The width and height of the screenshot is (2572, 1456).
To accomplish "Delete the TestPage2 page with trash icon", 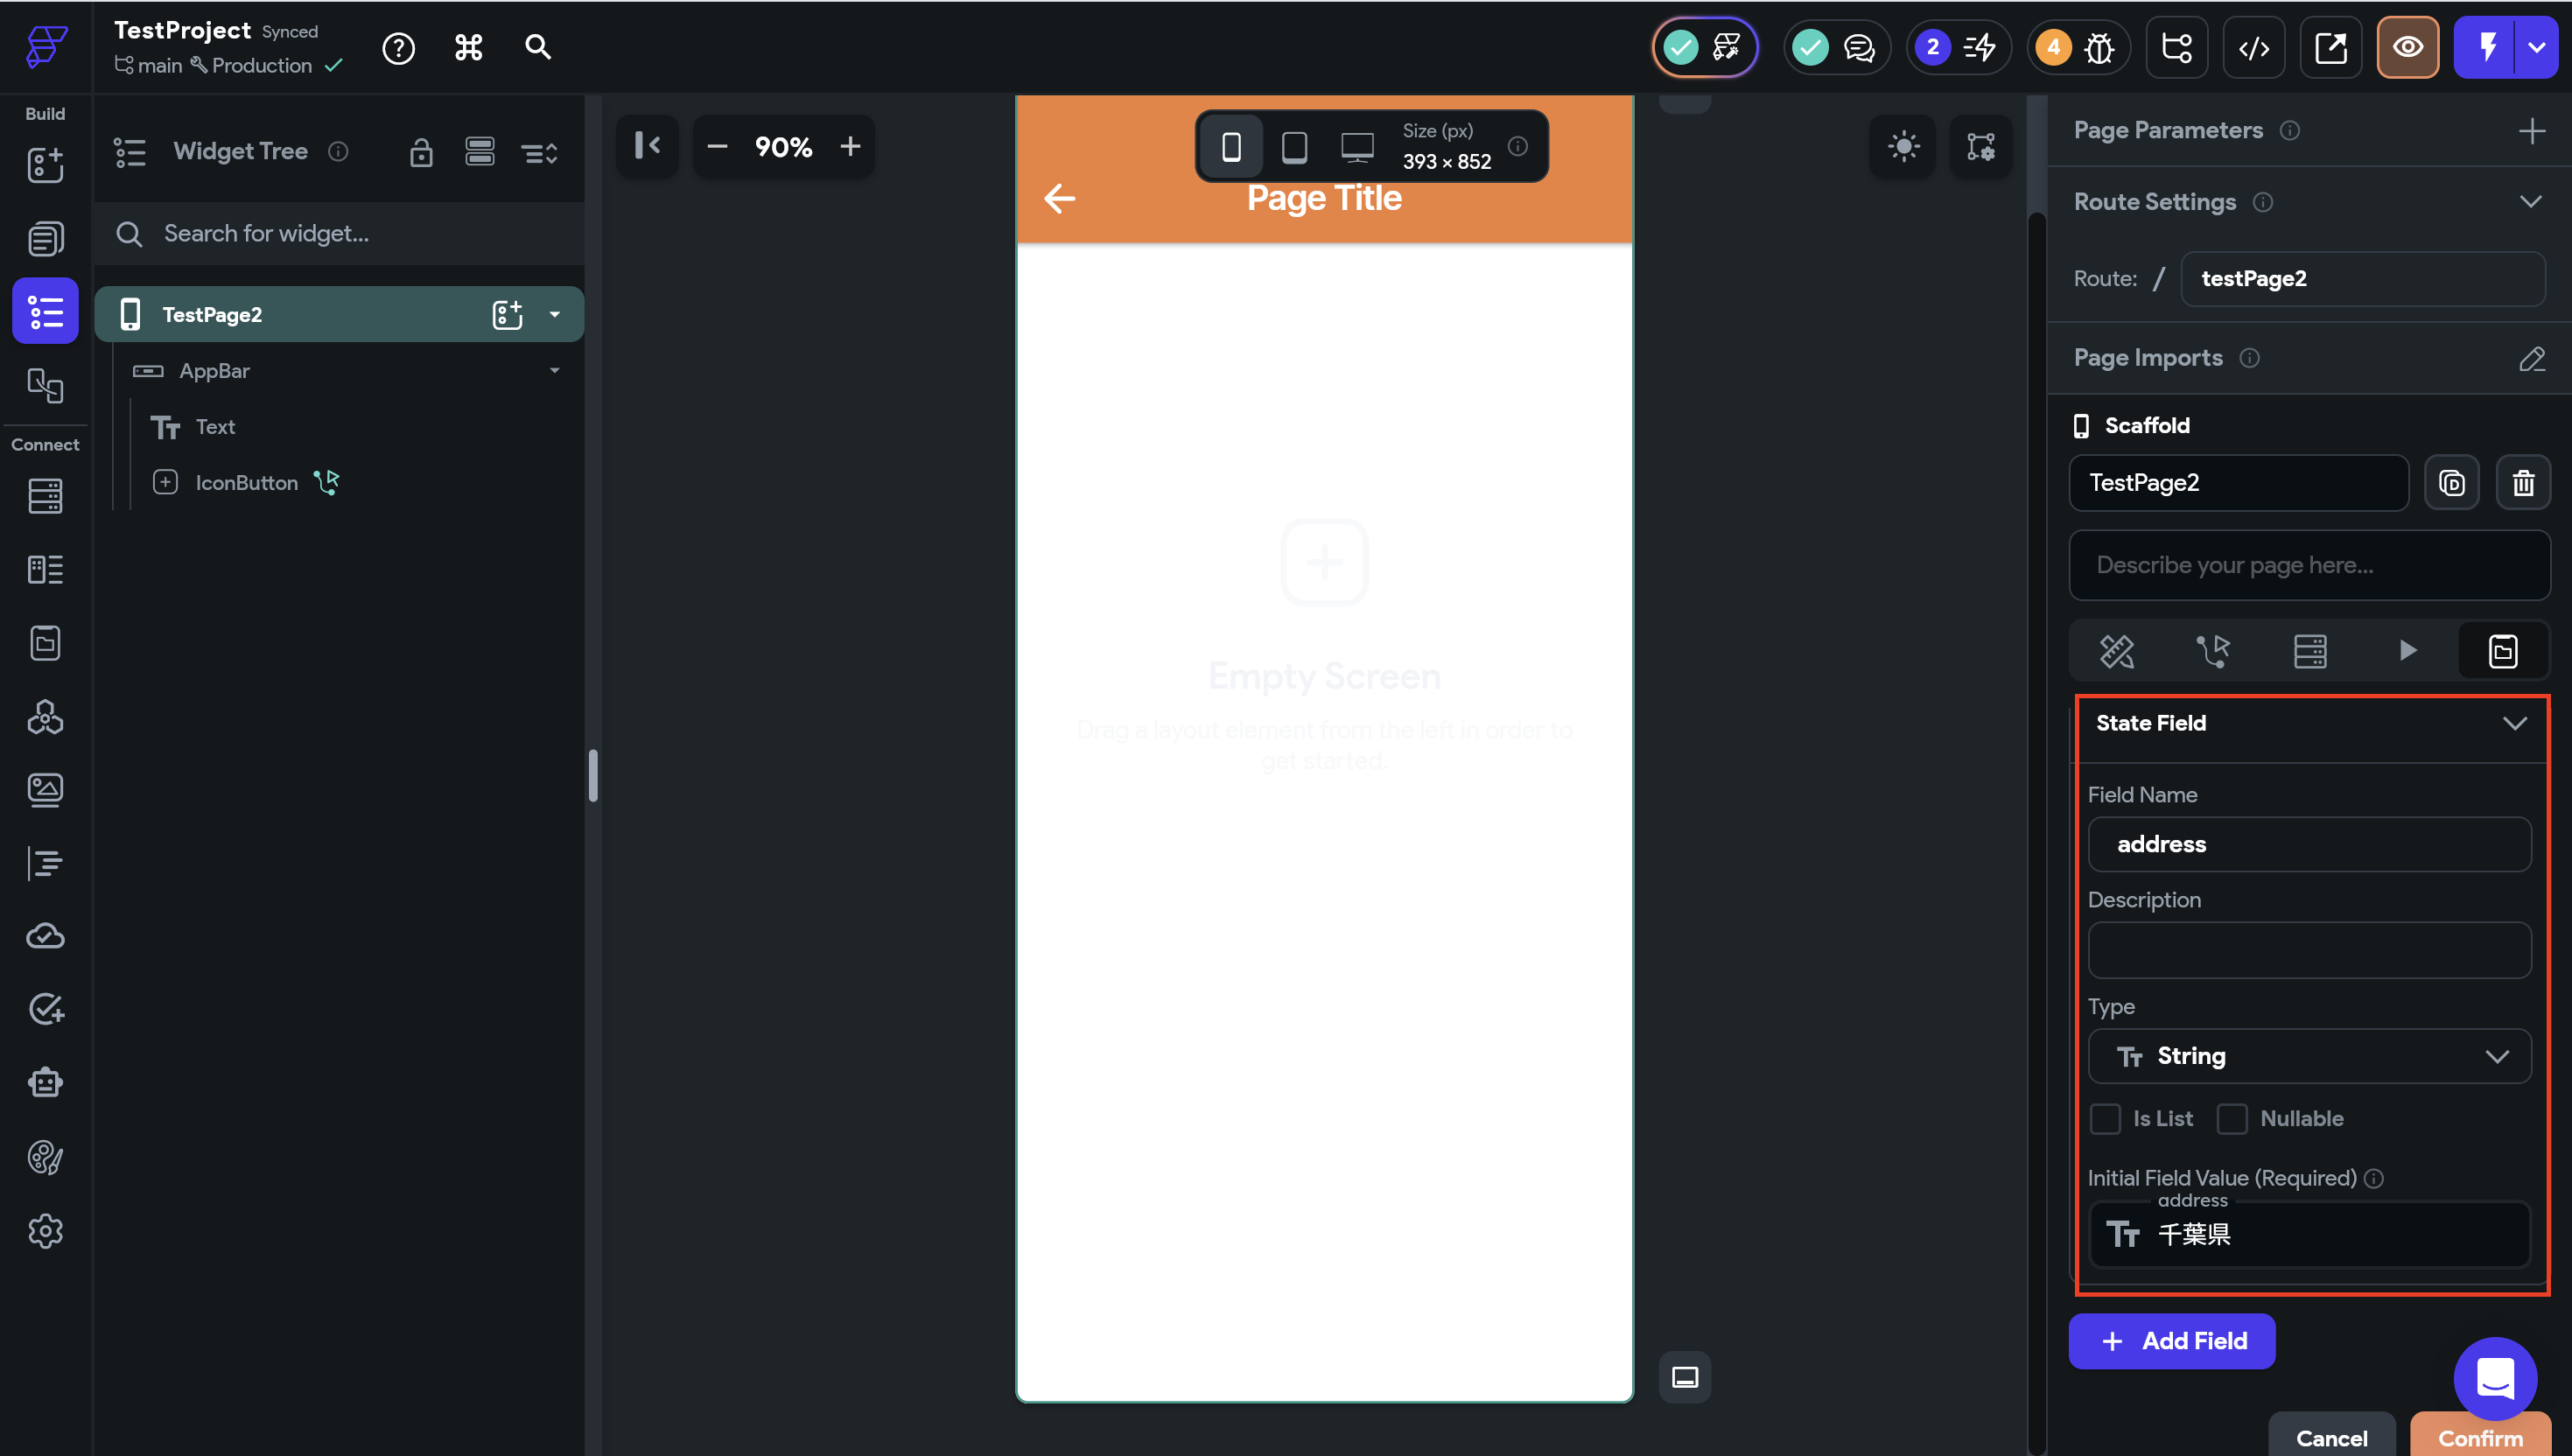I will pos(2523,483).
